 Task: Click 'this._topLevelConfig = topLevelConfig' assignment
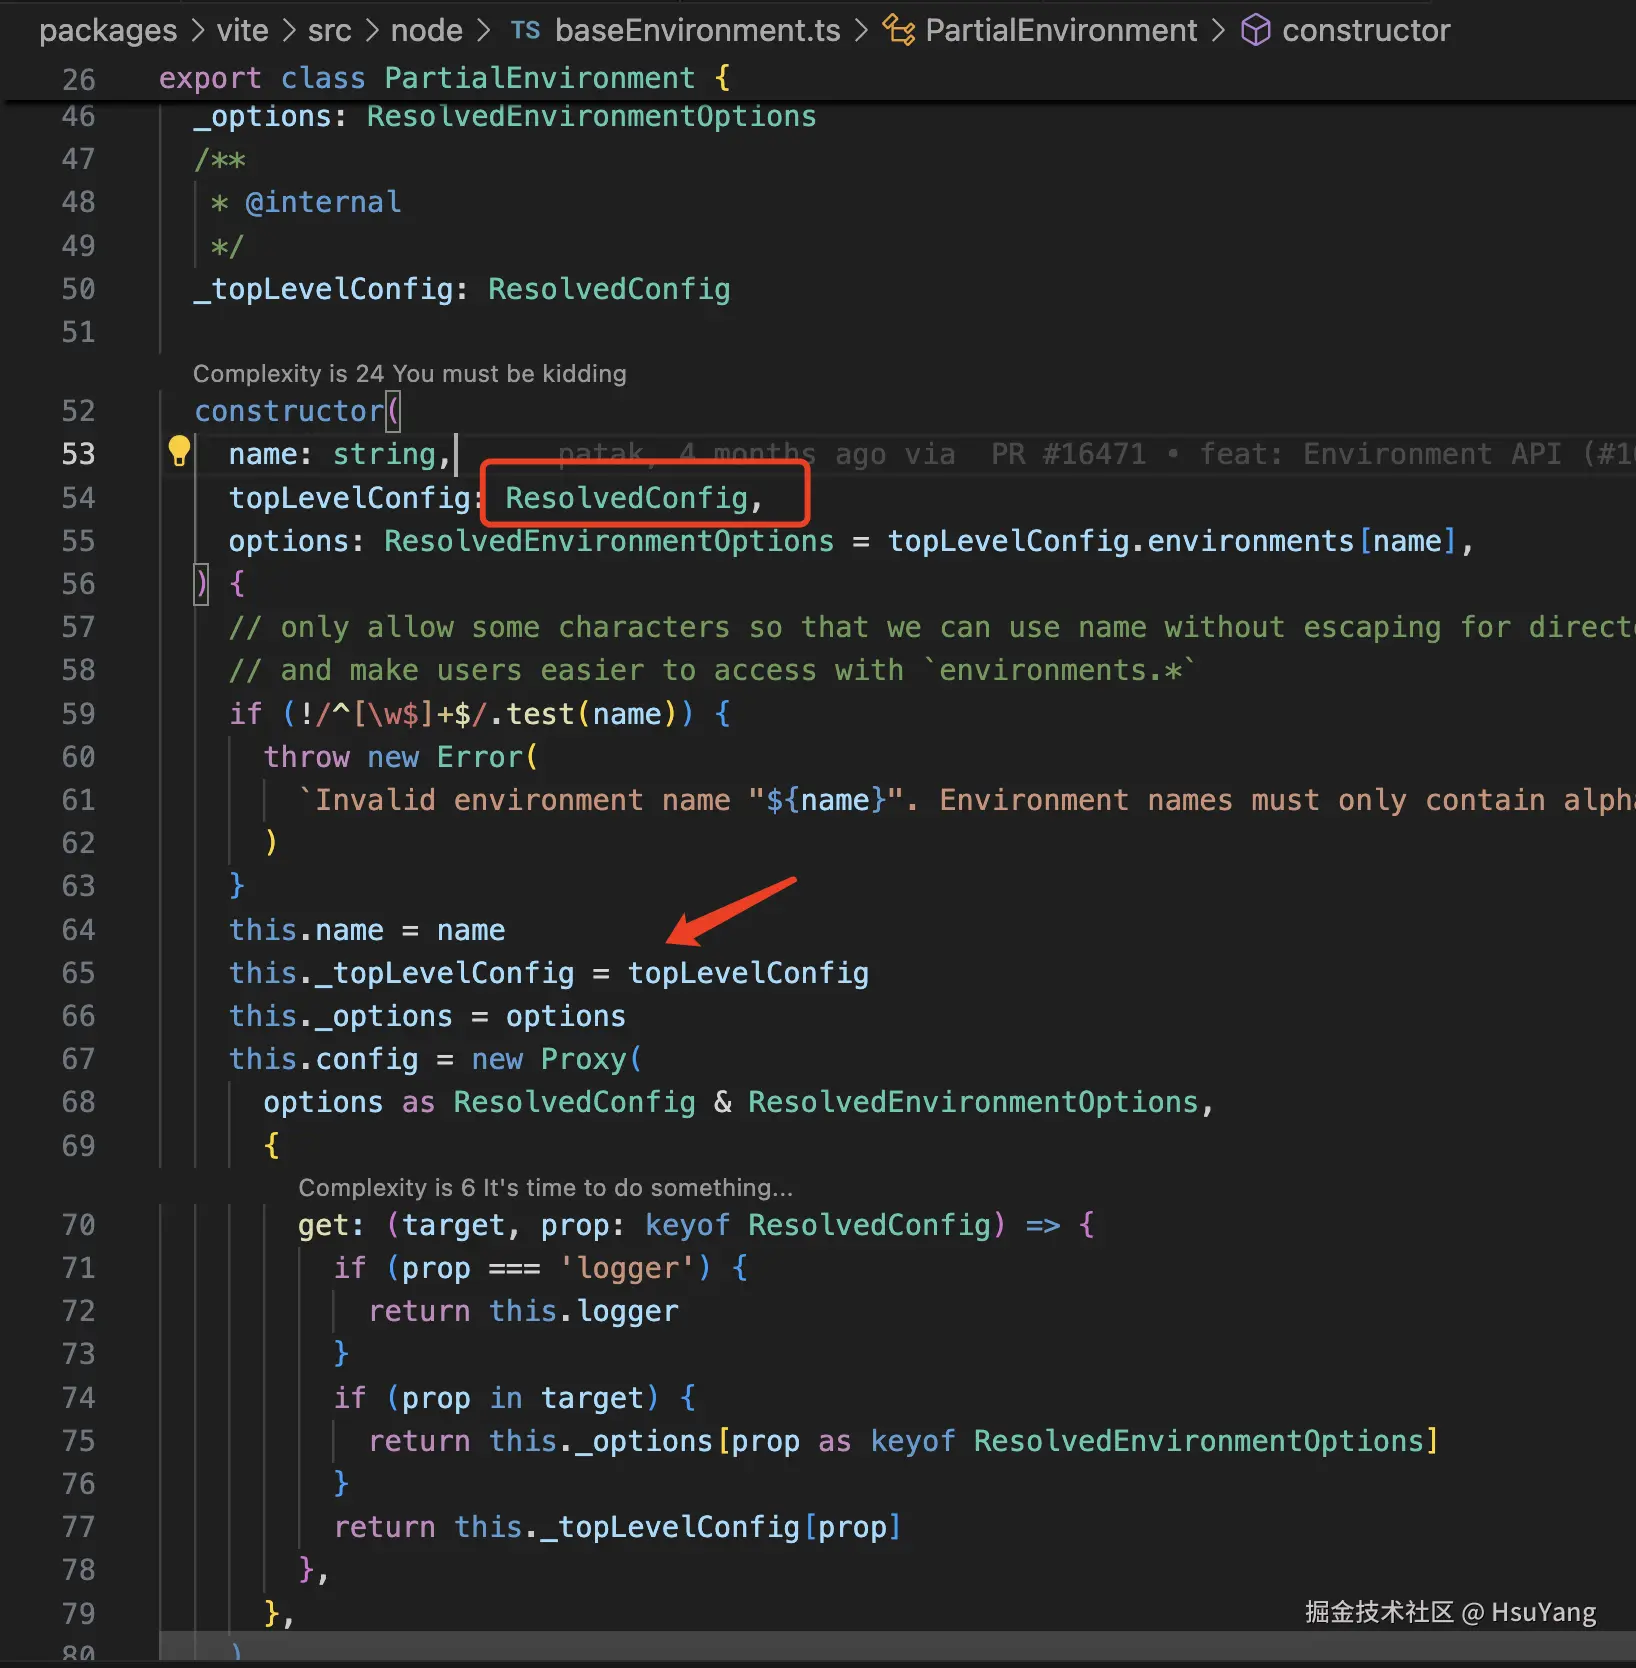[x=549, y=973]
